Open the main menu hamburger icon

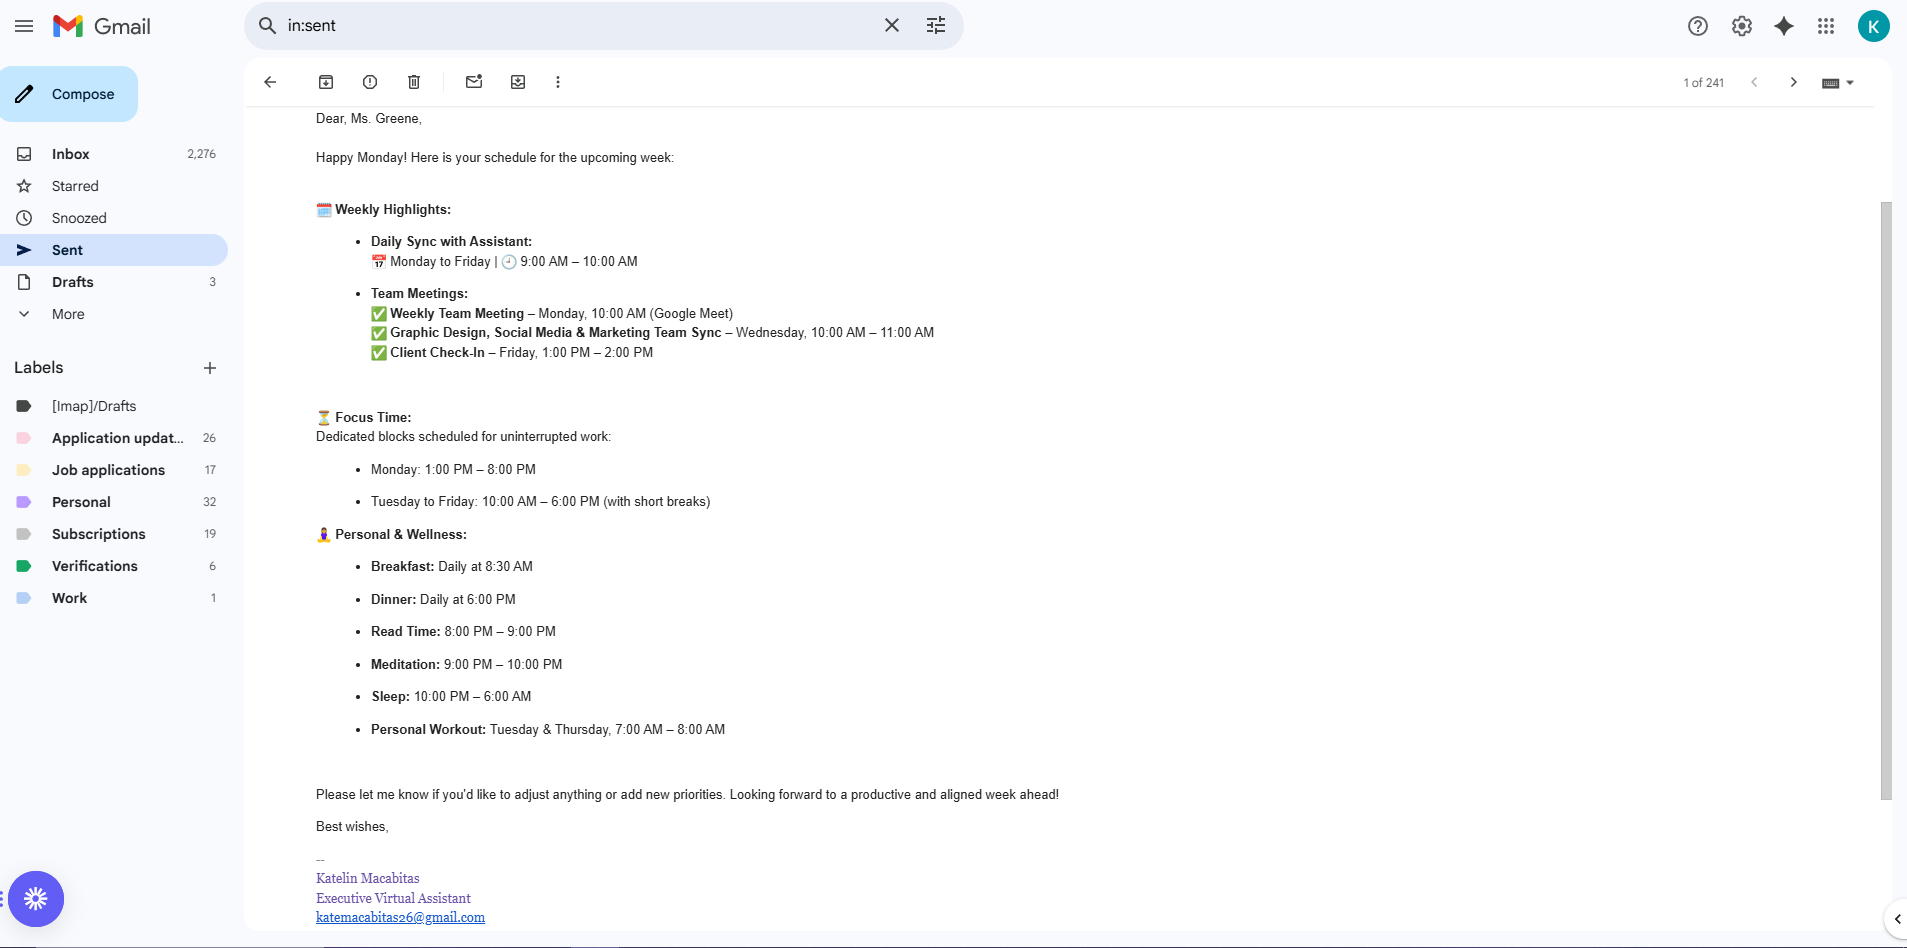click(x=24, y=26)
